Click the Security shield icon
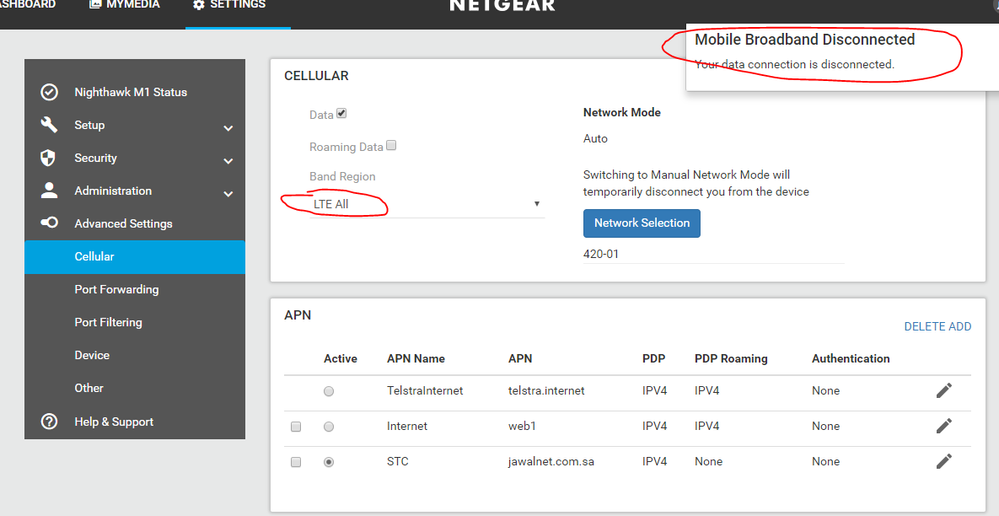The image size is (999, 516). coord(48,158)
